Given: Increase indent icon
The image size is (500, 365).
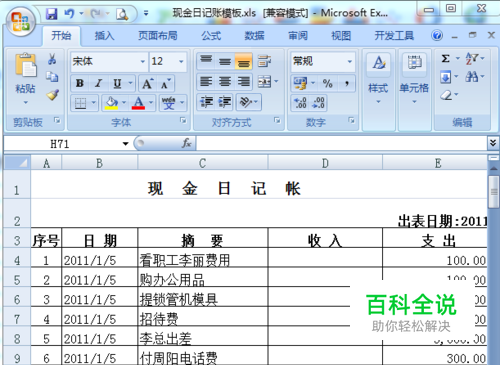Looking at the screenshot, I should (x=225, y=102).
